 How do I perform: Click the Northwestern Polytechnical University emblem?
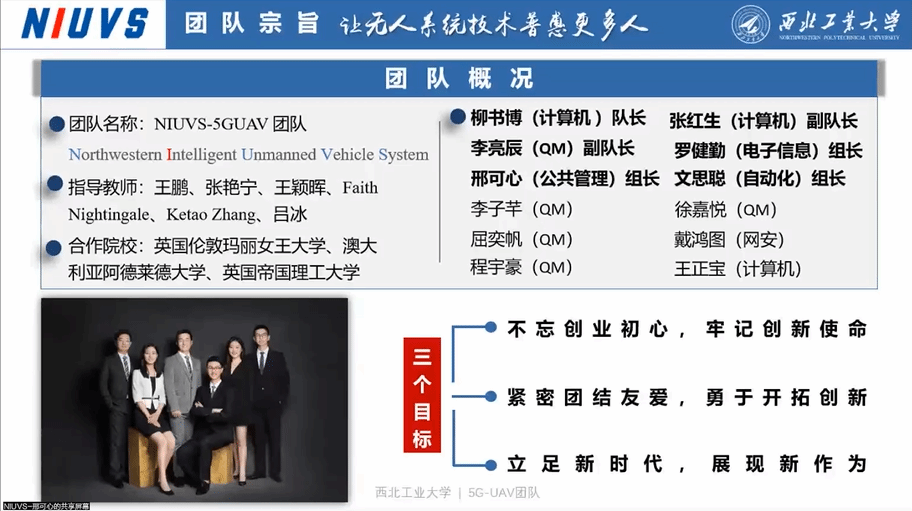(752, 25)
